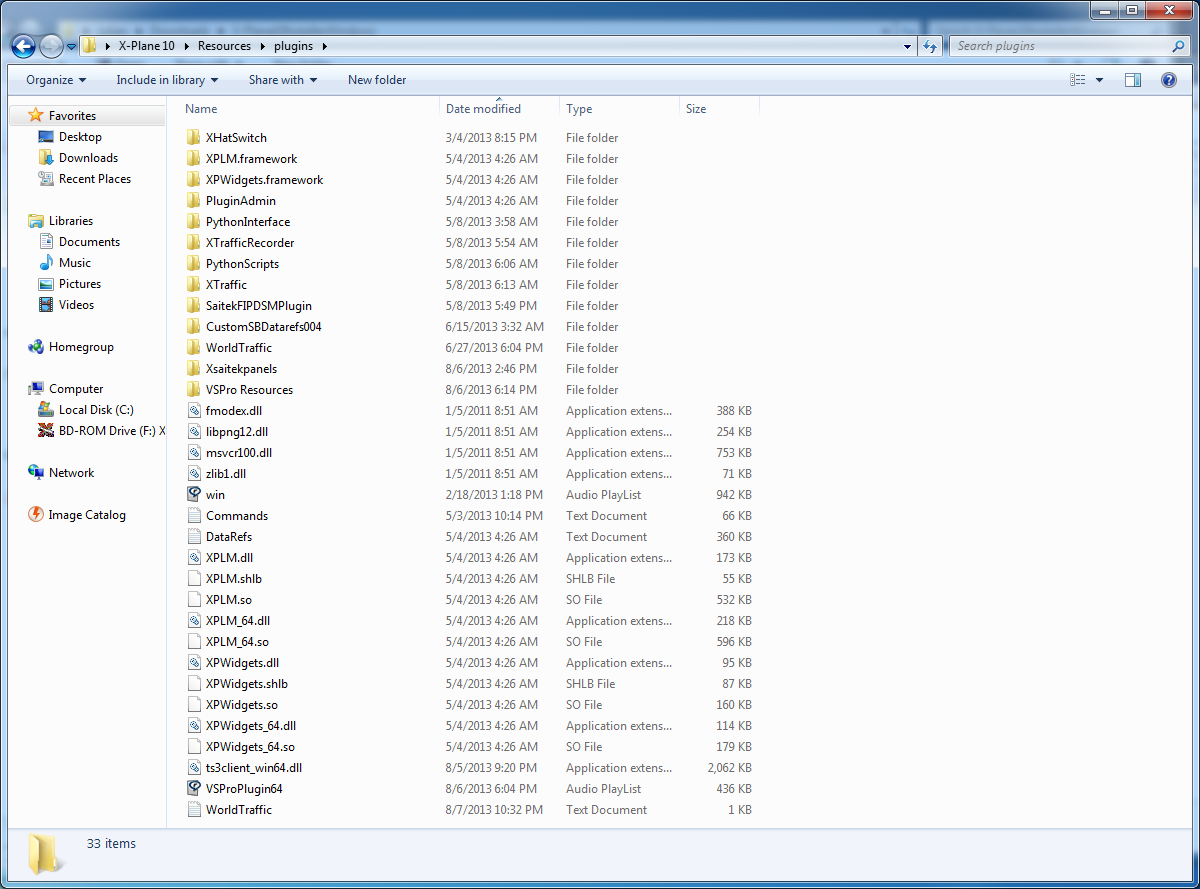Select the win Audio PlayList icon
Screen dimensions: 1200x889
pos(194,495)
